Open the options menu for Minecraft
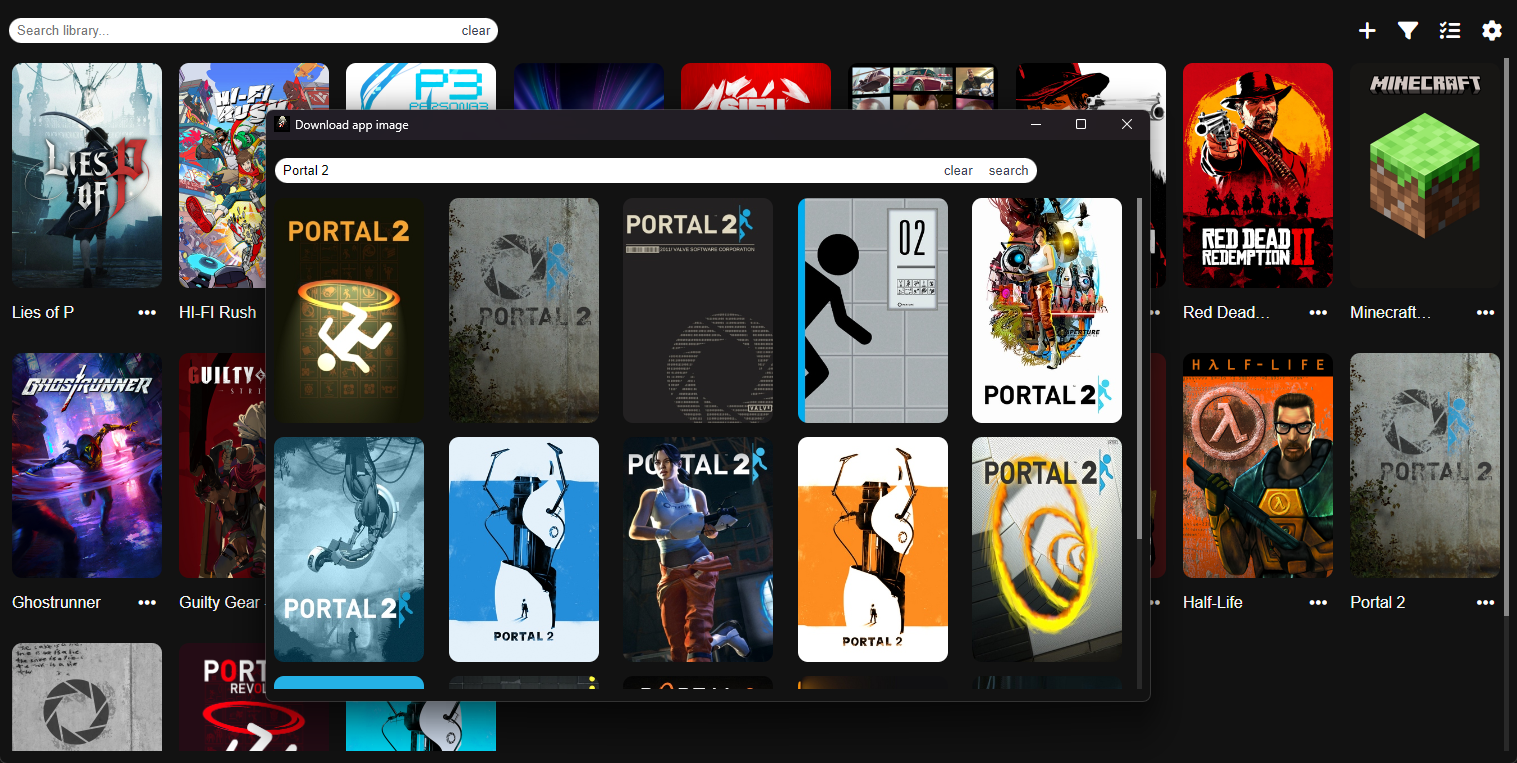The width and height of the screenshot is (1517, 763). (x=1486, y=312)
